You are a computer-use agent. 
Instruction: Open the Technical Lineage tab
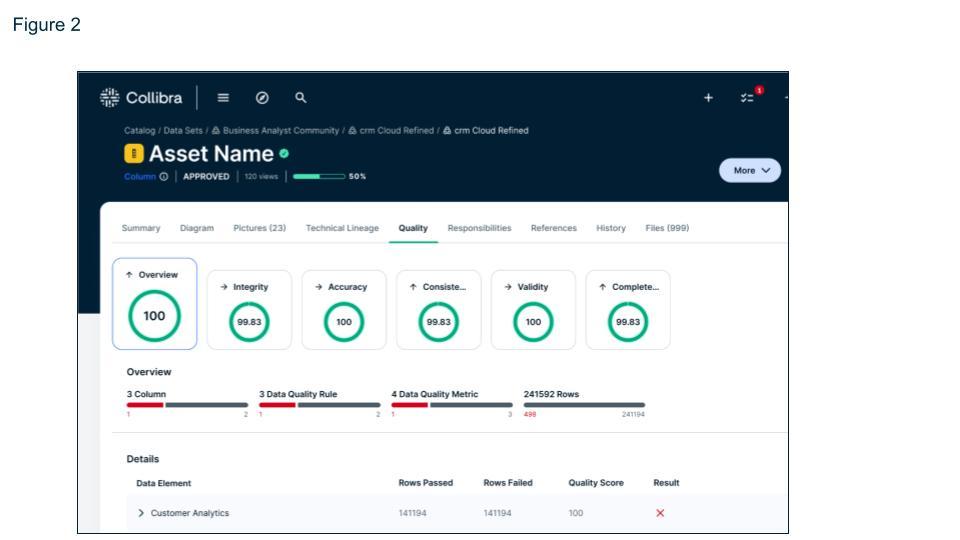342,228
